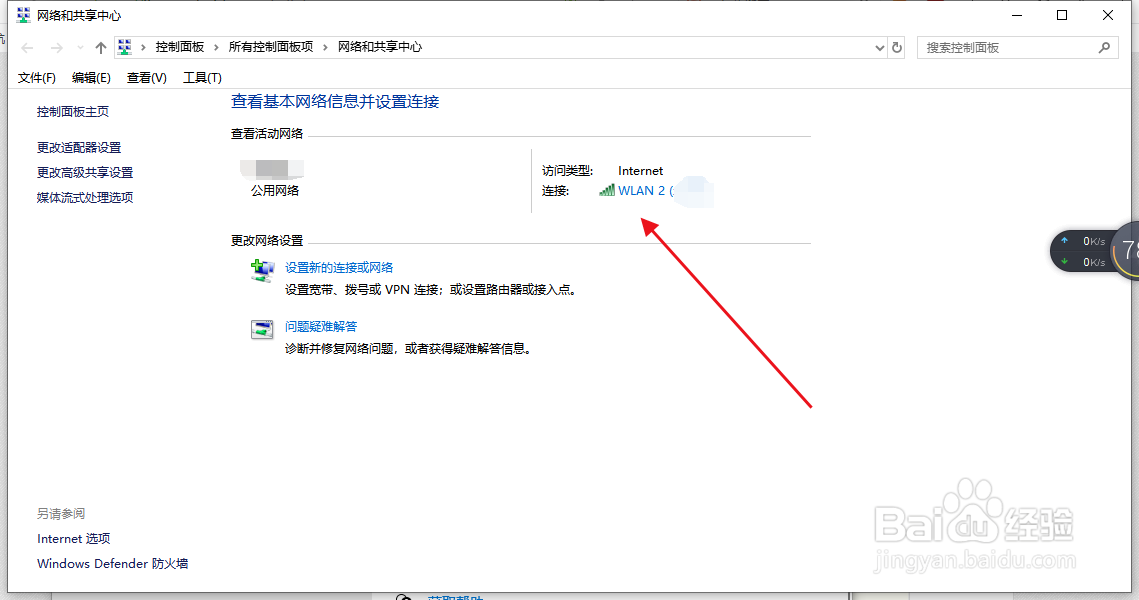1139x600 pixels.
Task: Open 更改适配器设置
Action: (78, 147)
